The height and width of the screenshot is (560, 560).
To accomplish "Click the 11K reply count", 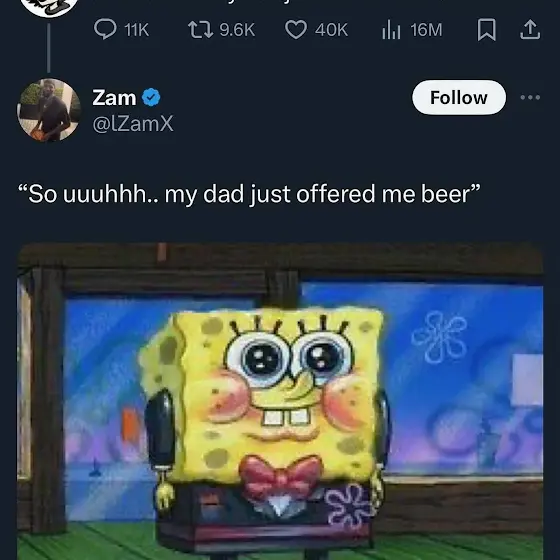I will tap(136, 30).
